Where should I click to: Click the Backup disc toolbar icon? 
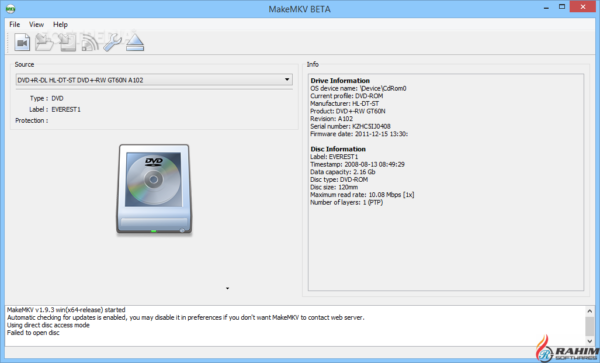point(67,42)
